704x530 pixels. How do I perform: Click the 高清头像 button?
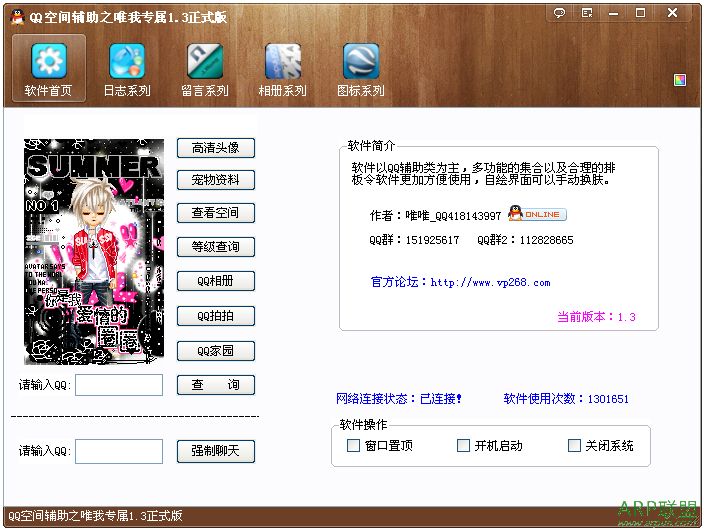216,148
